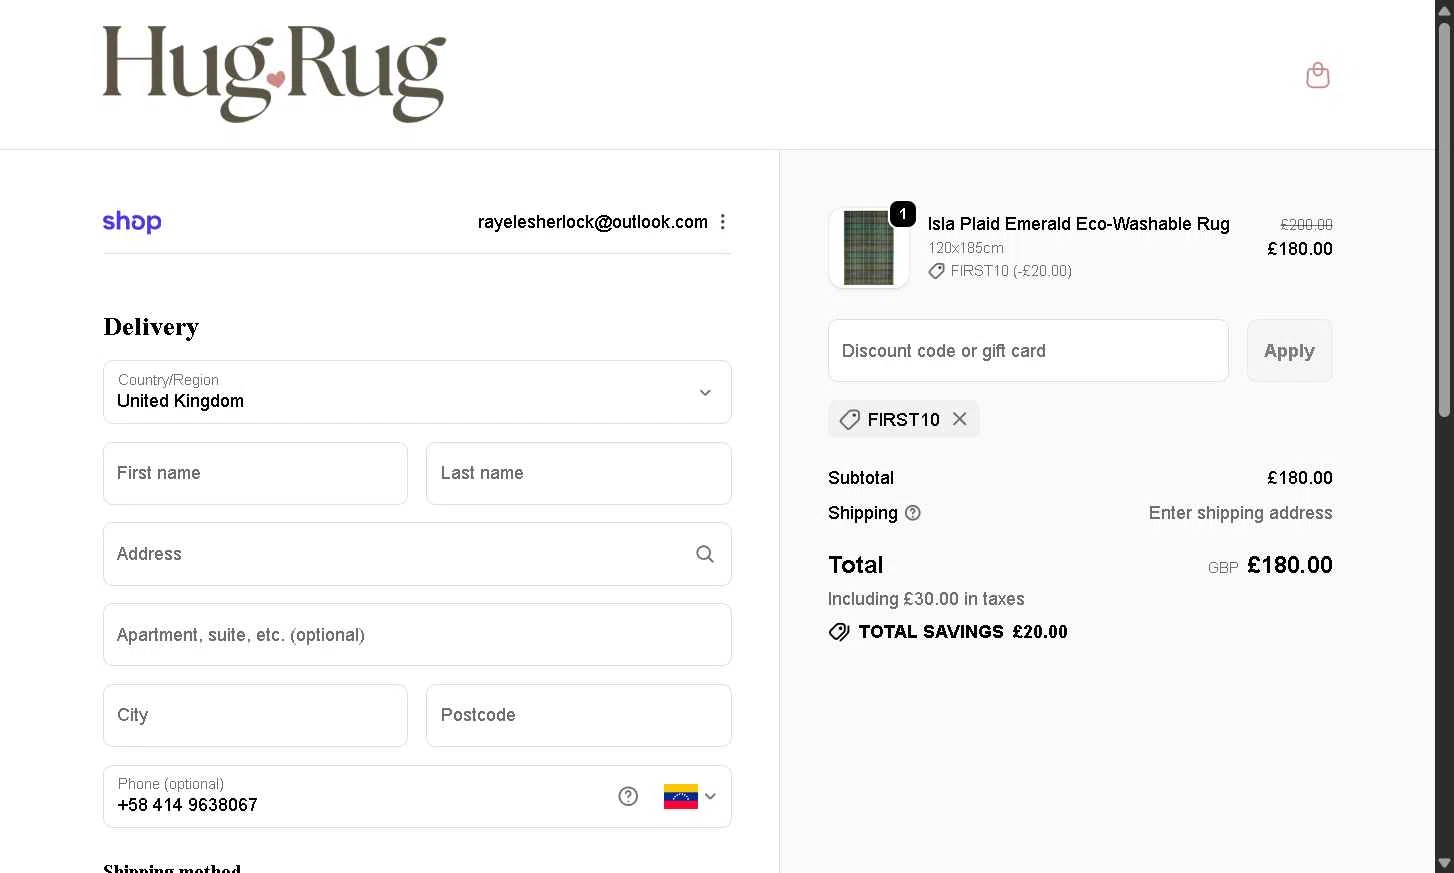
Task: Click the Isla Plaid rug thumbnail
Action: [869, 248]
